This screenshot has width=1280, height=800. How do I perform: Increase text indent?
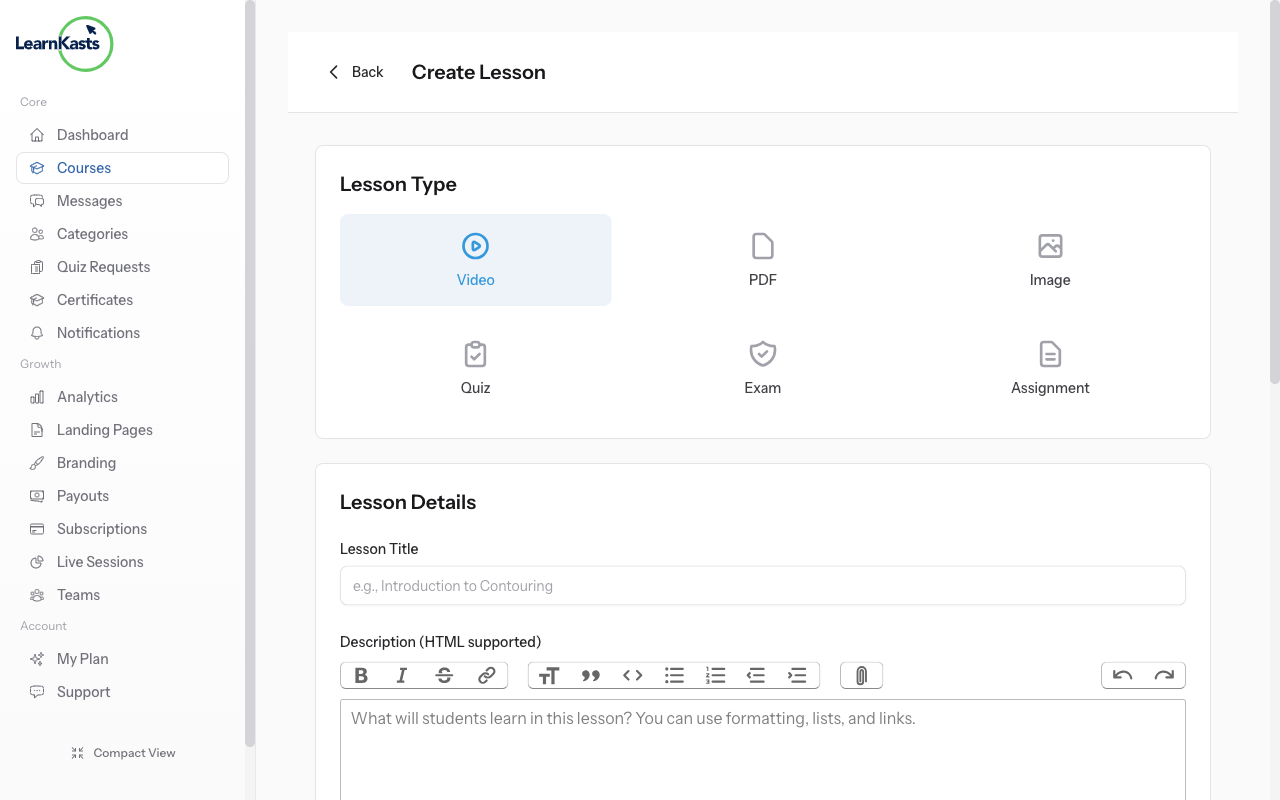(x=797, y=675)
